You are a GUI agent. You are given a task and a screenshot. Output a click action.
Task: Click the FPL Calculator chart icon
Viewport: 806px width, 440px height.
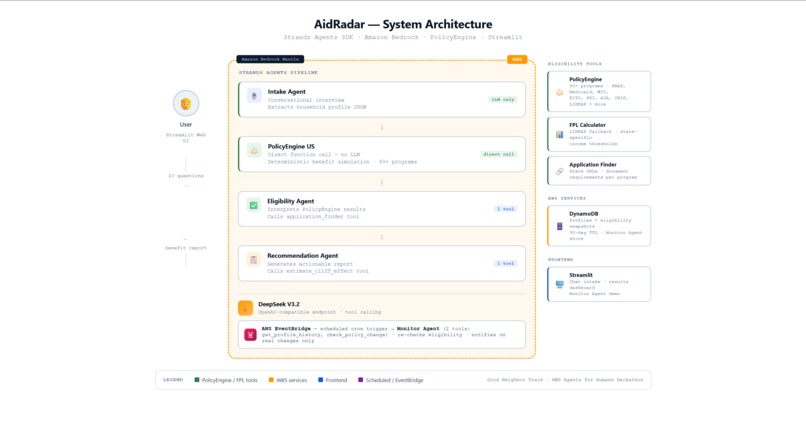click(559, 135)
